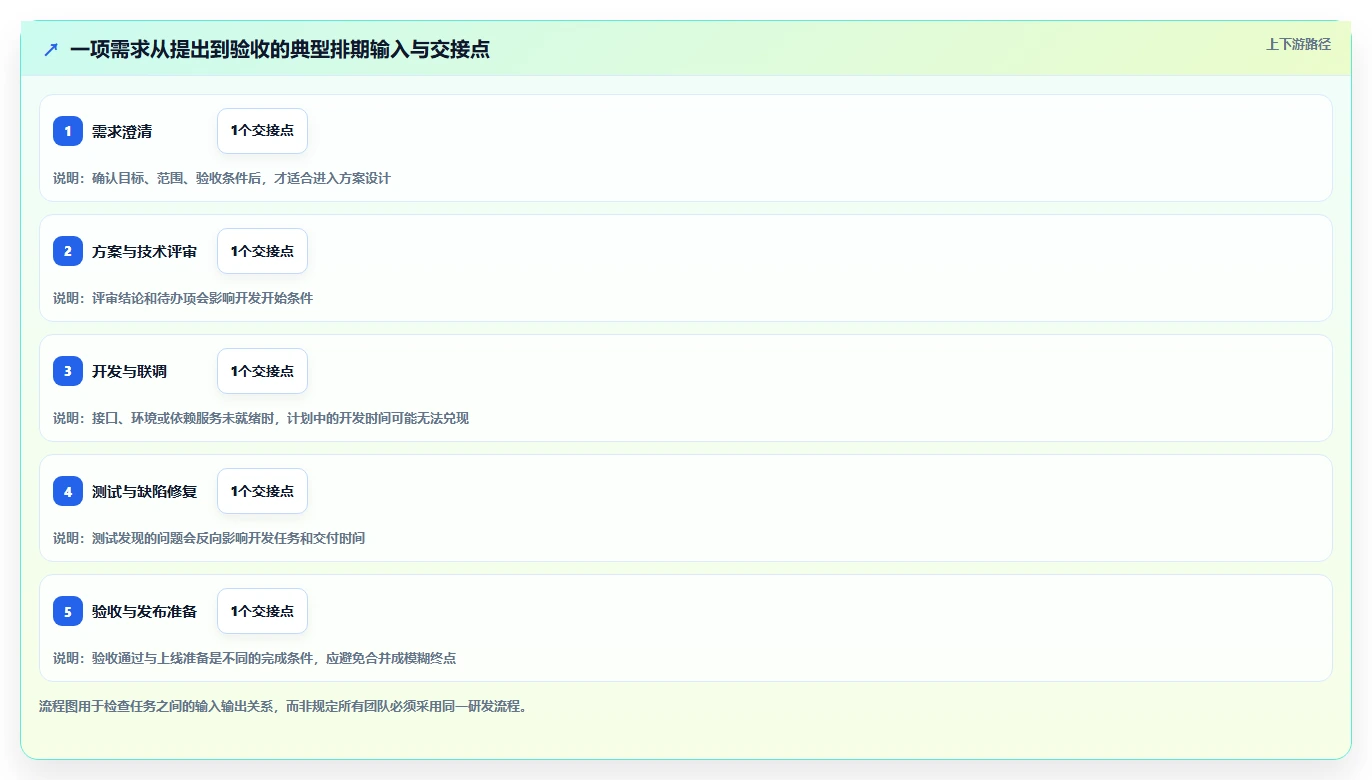Screen dimensions: 1372x780
Task: Click step badge 2 for 方案与技术评审
Action: (x=68, y=251)
